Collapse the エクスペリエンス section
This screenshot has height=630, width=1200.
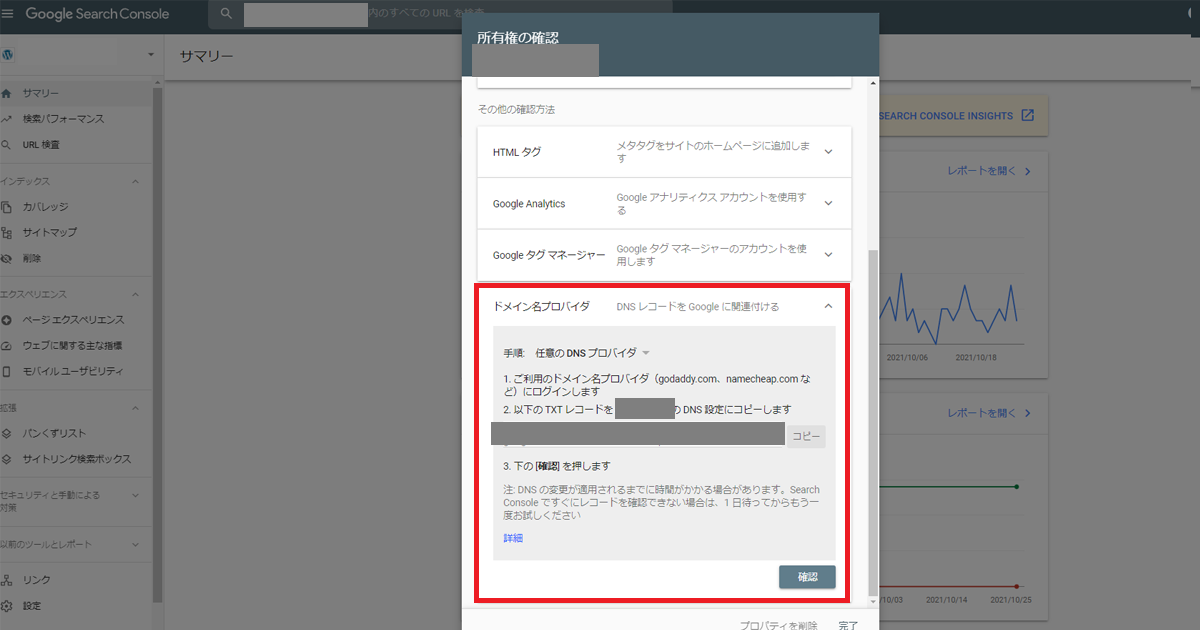[135, 295]
